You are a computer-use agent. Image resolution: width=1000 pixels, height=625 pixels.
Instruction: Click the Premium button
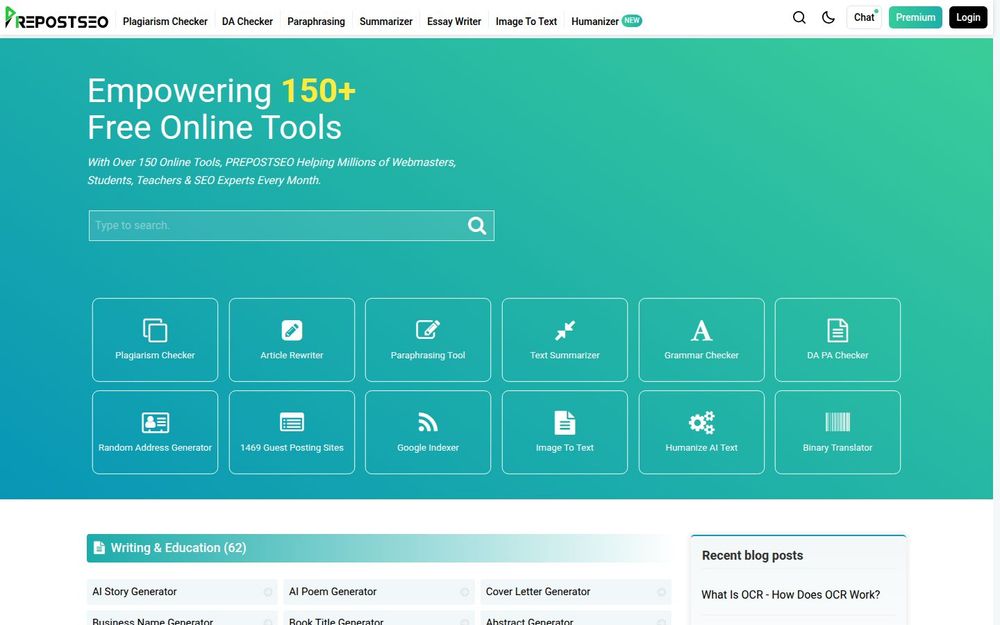tap(915, 17)
